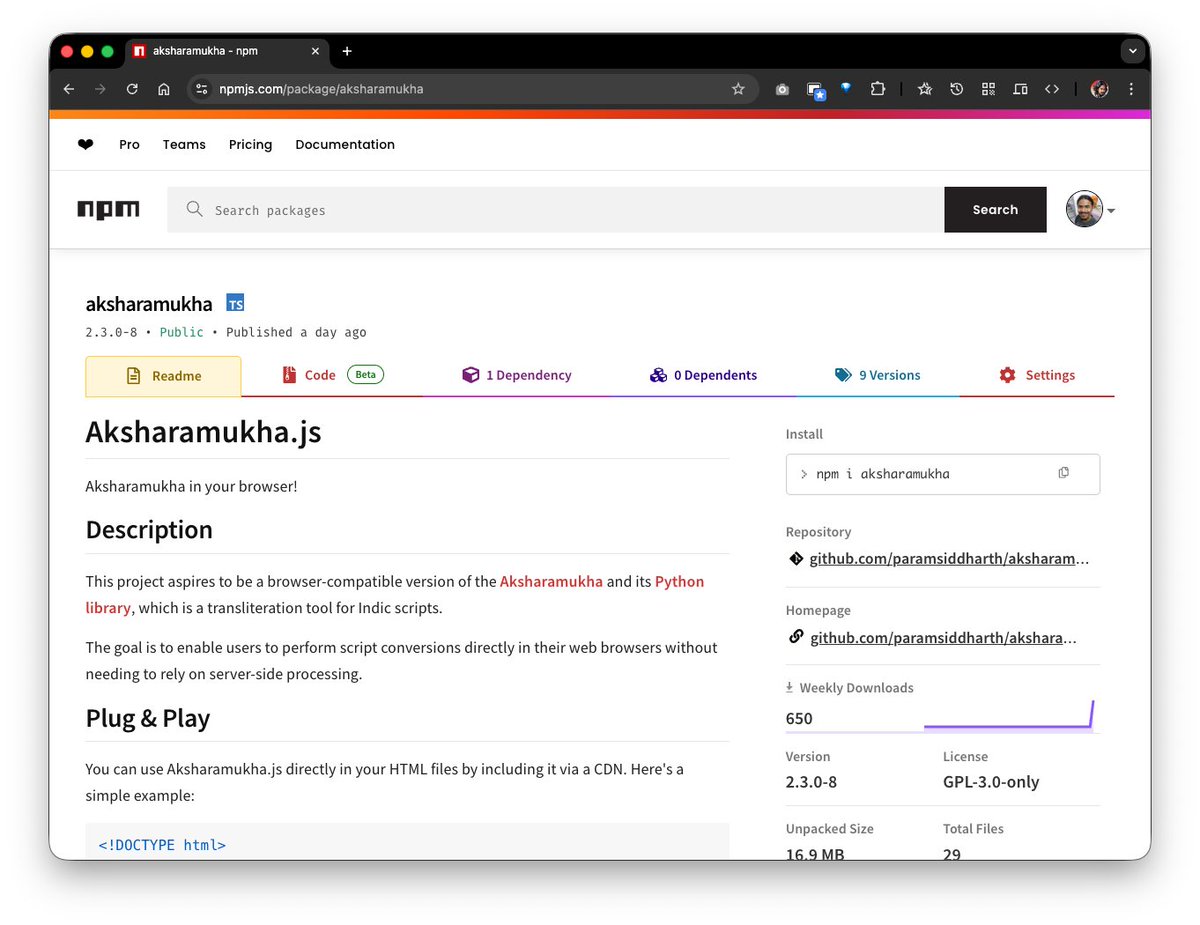This screenshot has height=925, width=1200.
Task: Open the Chrome profile avatar
Action: (1100, 89)
